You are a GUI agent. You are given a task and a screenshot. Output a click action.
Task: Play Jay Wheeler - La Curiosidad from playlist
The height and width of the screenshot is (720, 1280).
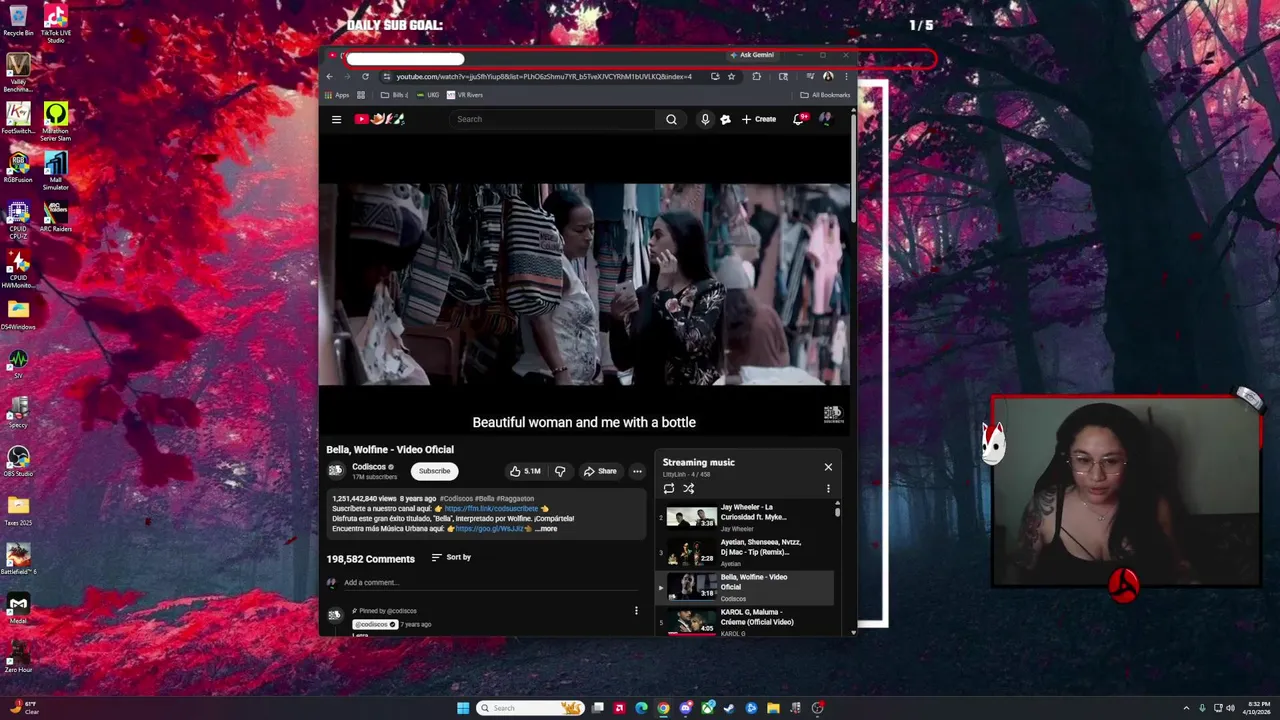click(x=745, y=517)
